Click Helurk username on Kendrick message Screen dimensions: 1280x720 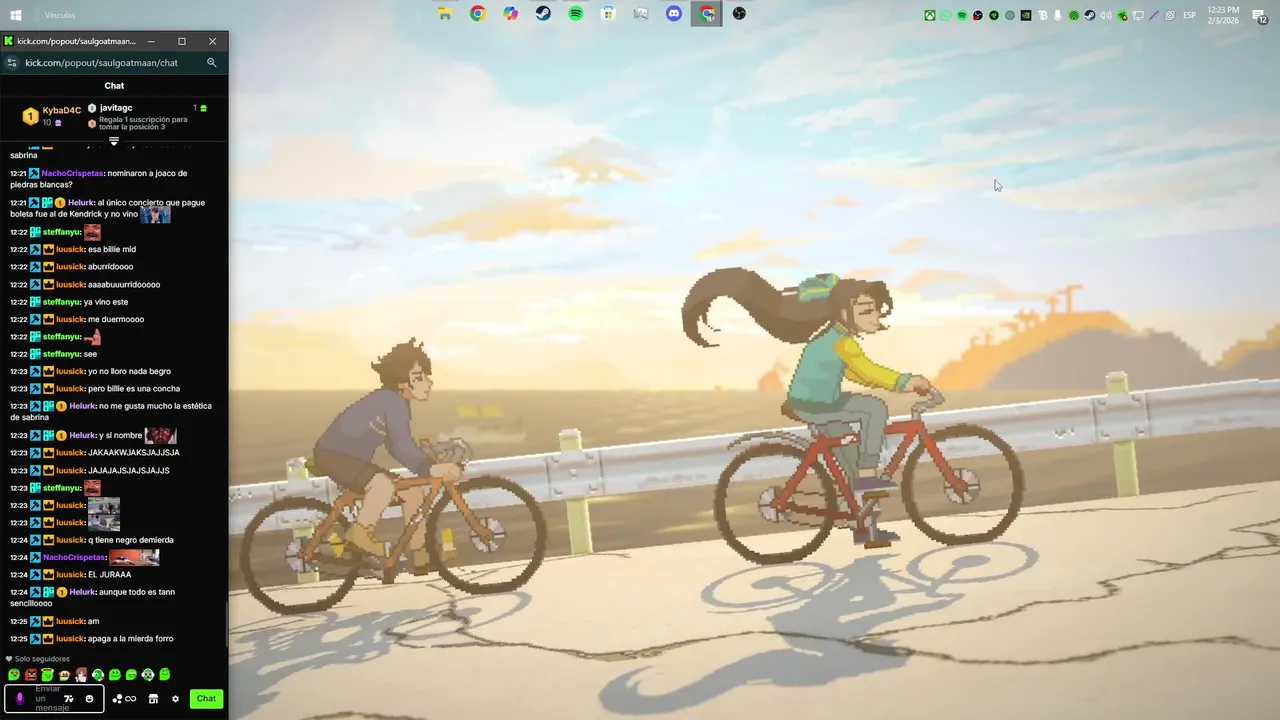[x=81, y=203]
